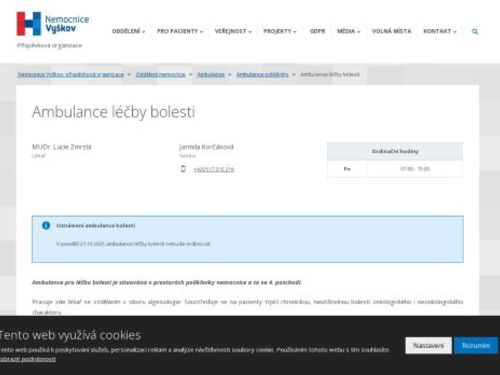Accept cookies with Rozumím button
This screenshot has height=375, width=500.
[476, 345]
